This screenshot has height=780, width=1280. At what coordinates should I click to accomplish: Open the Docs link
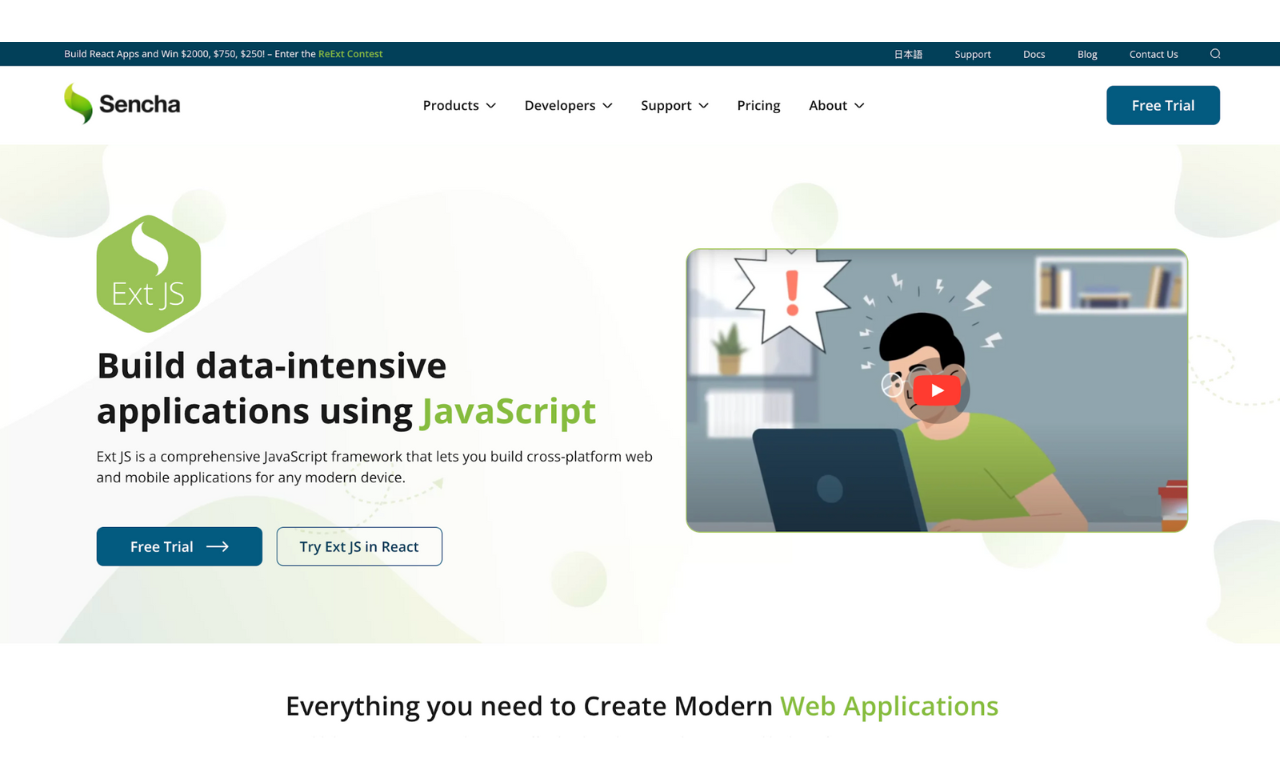[1034, 54]
